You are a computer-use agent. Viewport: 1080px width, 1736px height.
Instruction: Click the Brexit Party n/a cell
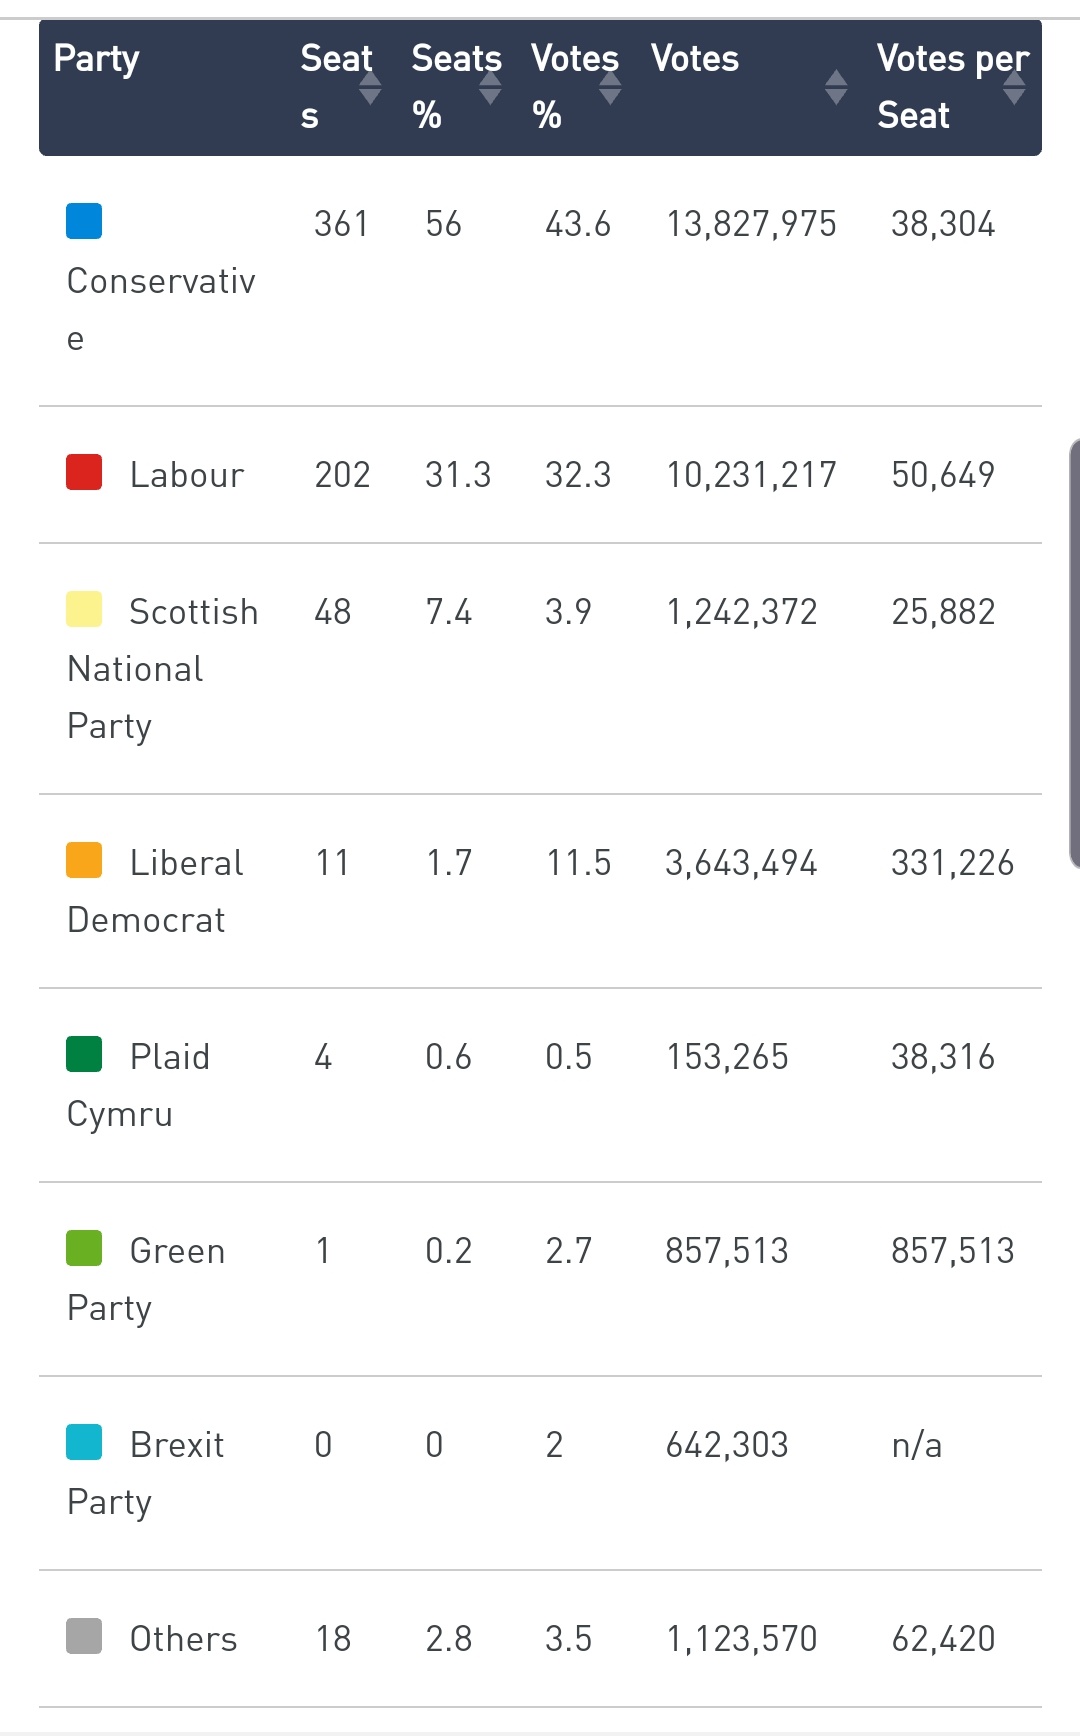[x=917, y=1445]
